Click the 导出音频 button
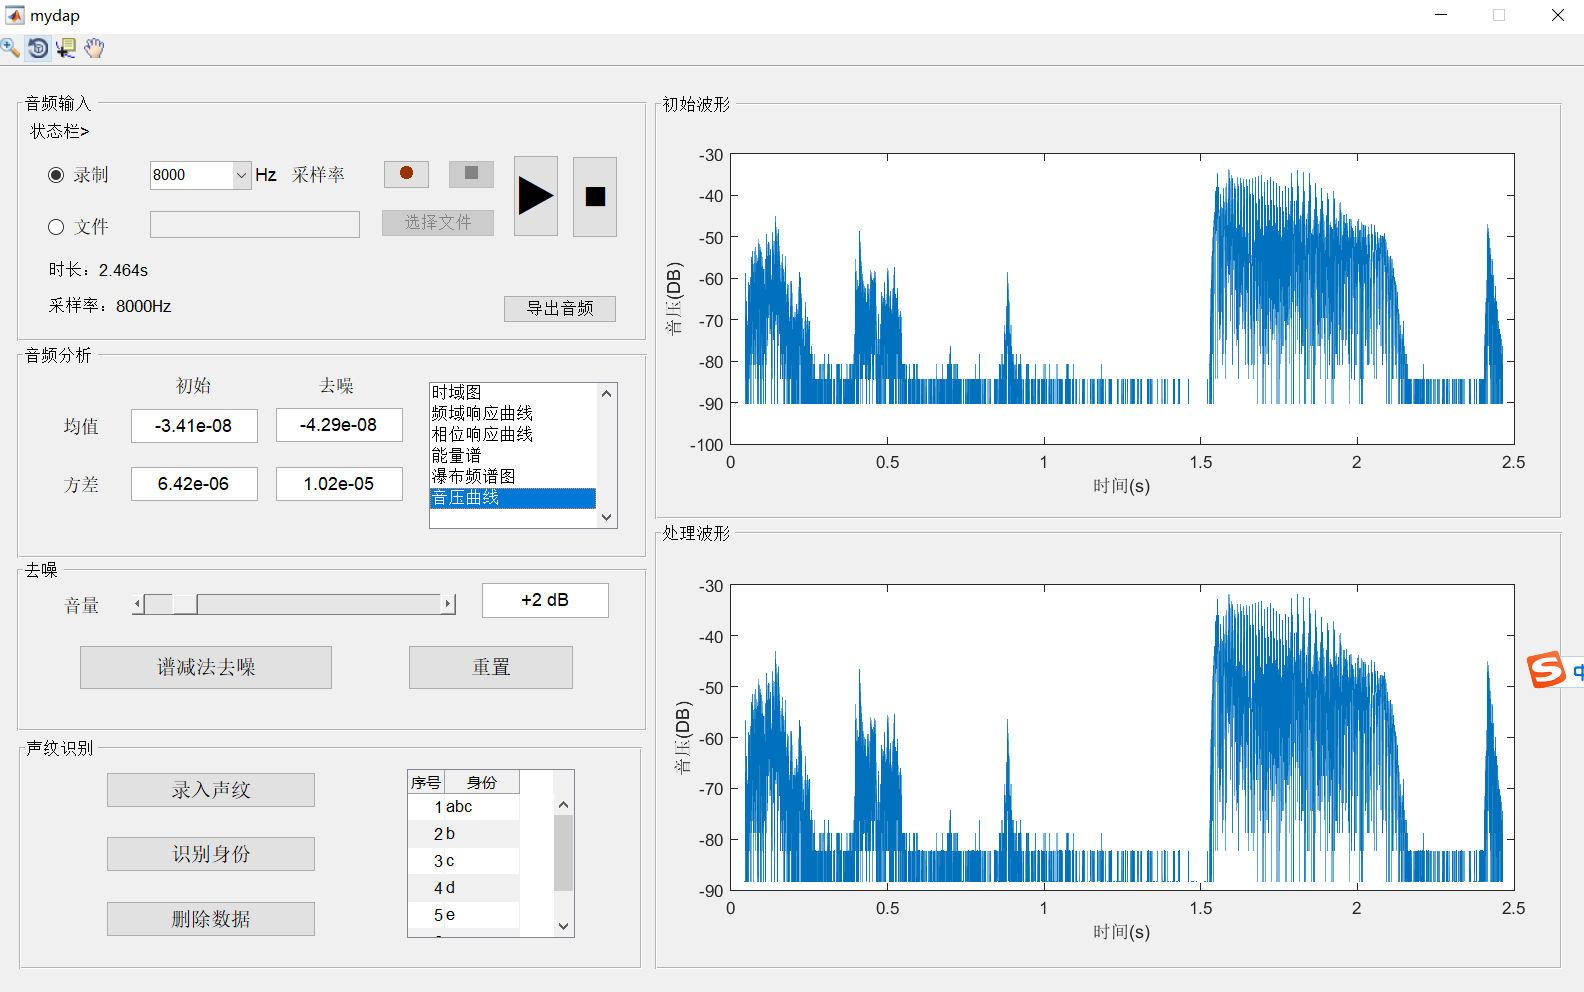The width and height of the screenshot is (1584, 992). coord(560,308)
